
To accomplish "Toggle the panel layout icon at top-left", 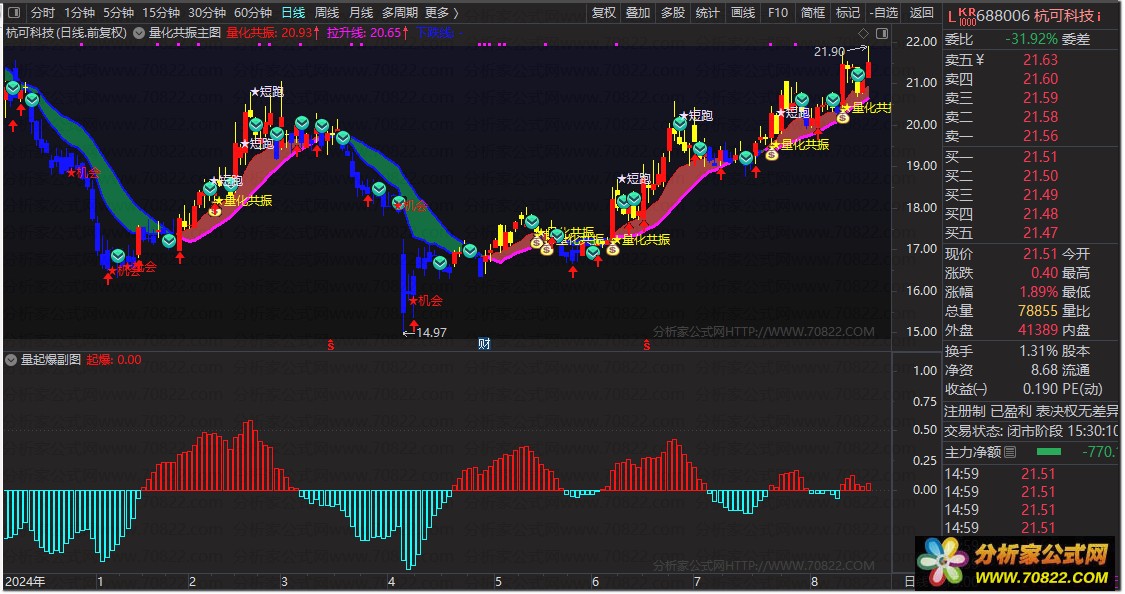I will (14, 12).
